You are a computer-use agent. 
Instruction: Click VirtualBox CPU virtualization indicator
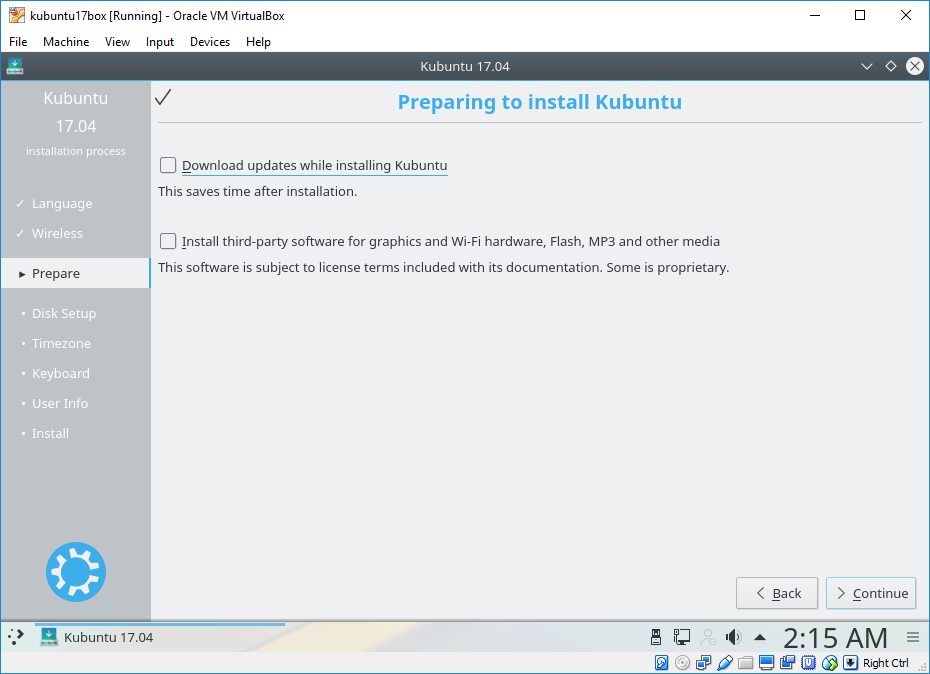(808, 663)
